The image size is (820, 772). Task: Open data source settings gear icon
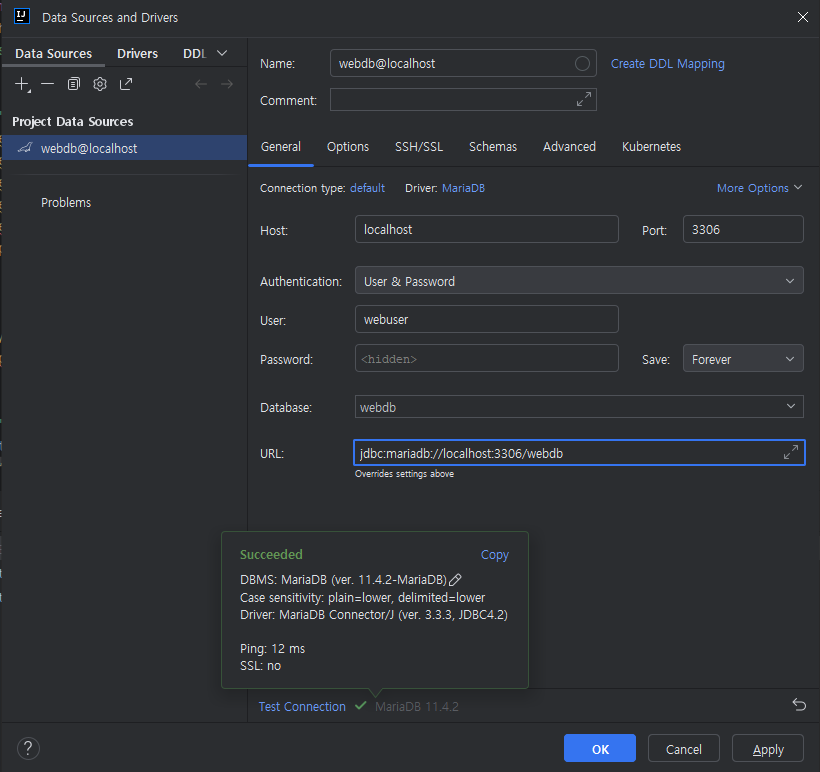click(100, 84)
